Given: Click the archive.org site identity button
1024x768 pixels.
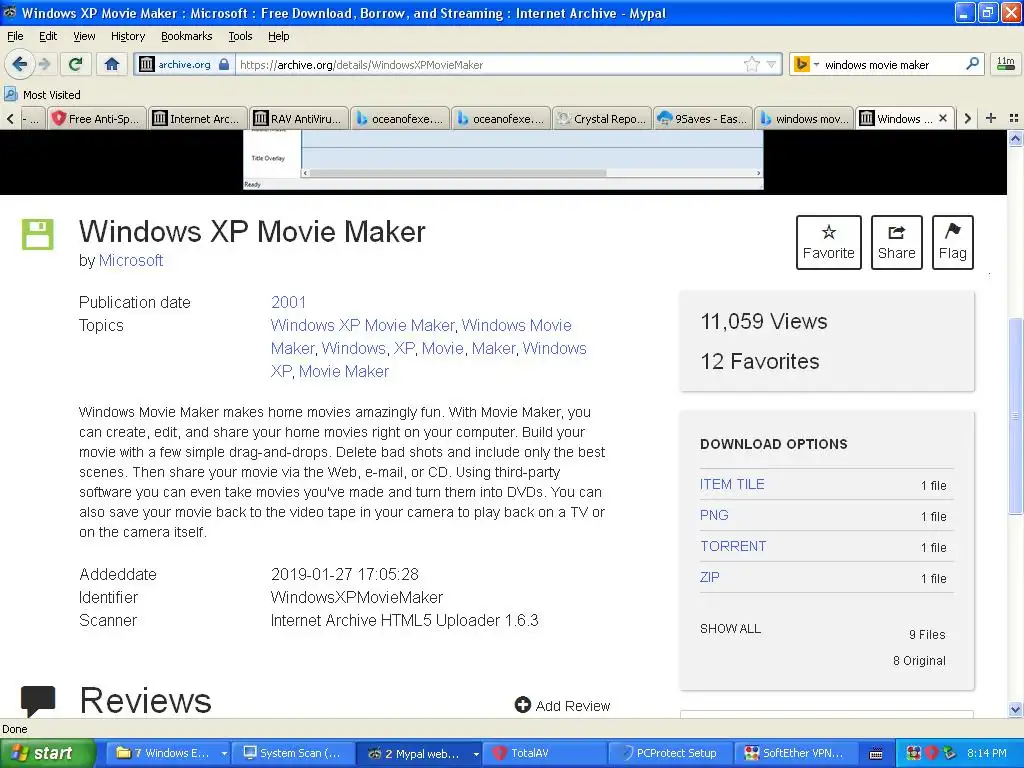Looking at the screenshot, I should pyautogui.click(x=184, y=64).
